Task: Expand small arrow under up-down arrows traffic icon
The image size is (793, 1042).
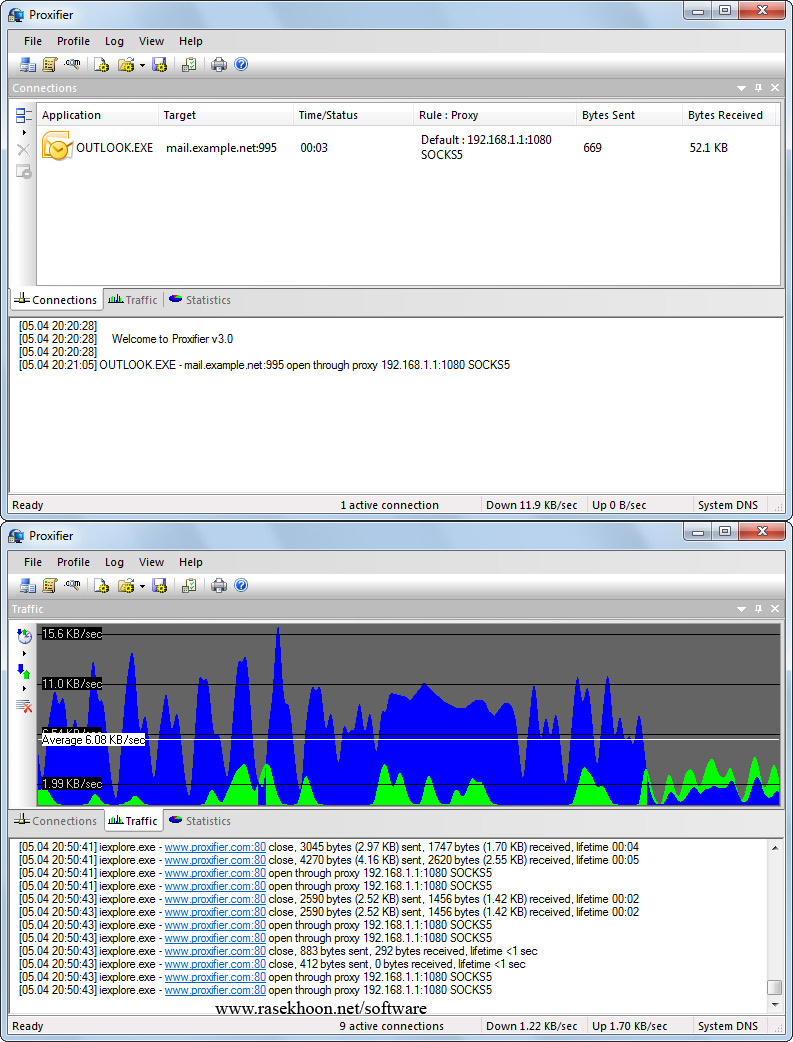Action: coord(25,688)
